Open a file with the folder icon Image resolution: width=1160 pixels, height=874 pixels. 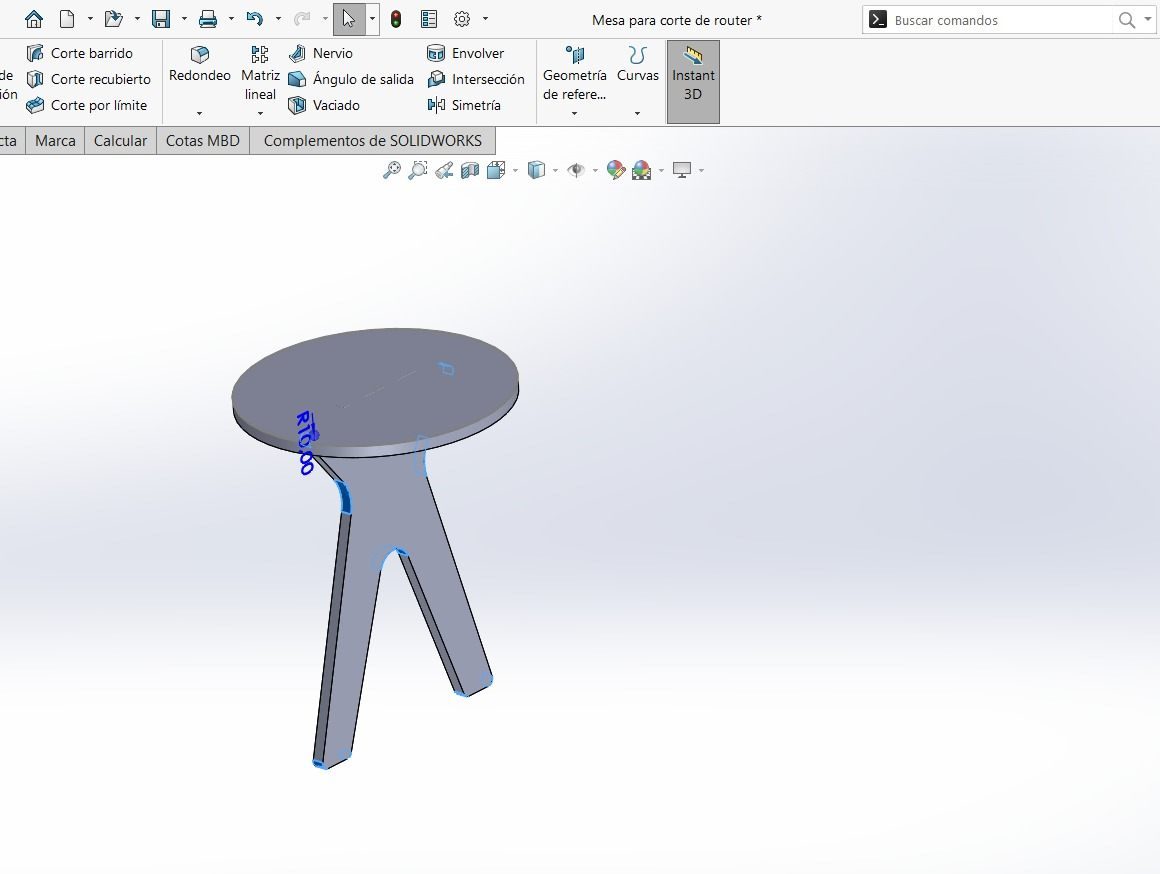[x=113, y=19]
